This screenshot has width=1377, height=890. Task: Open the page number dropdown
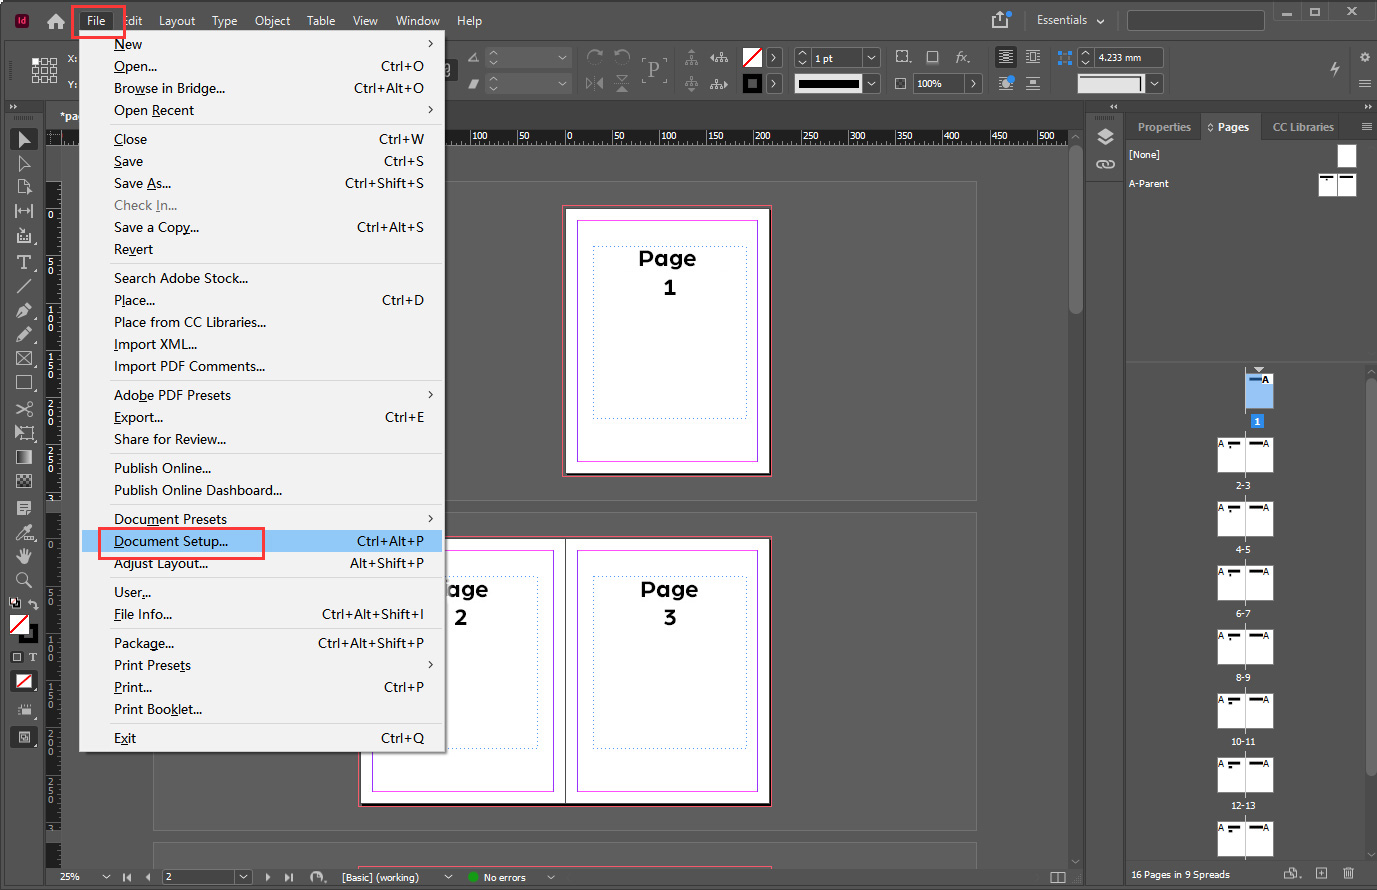243,877
